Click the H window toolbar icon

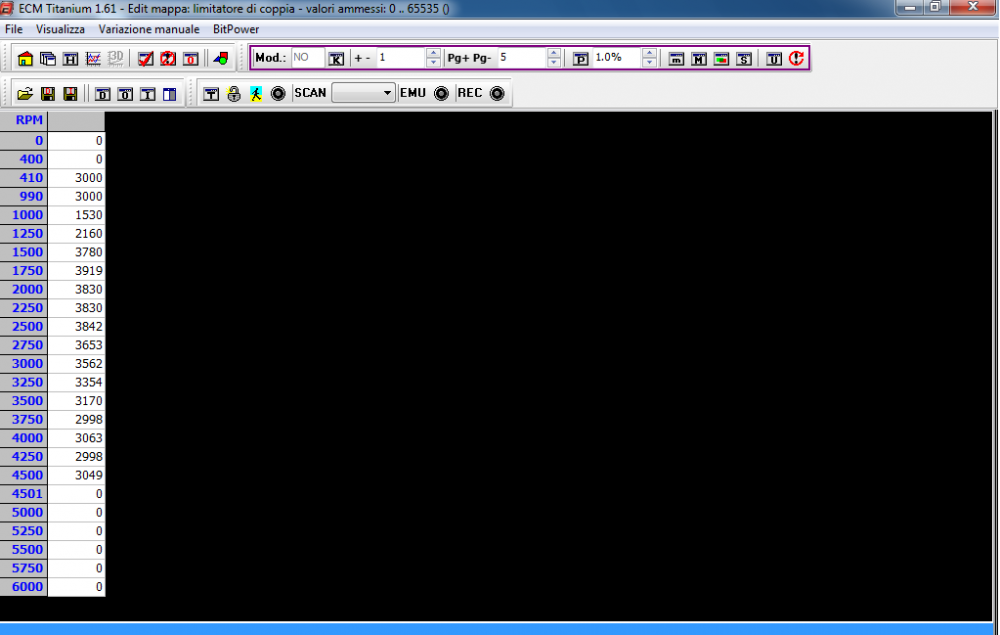click(x=70, y=59)
